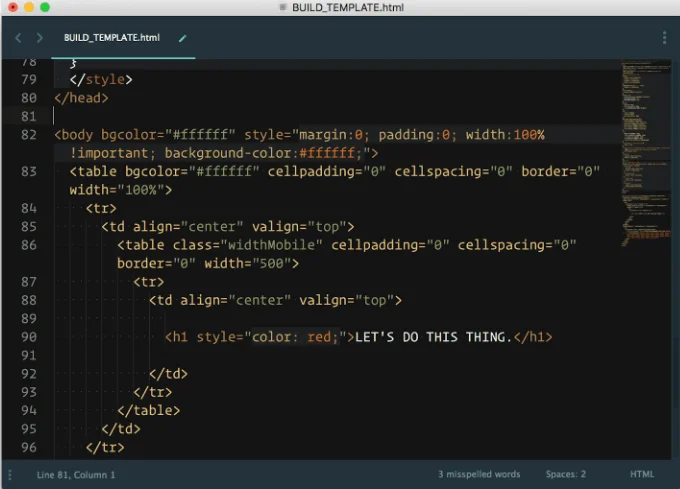Image resolution: width=680 pixels, height=489 pixels.
Task: Click the yellow minimize window button
Action: 29,7
